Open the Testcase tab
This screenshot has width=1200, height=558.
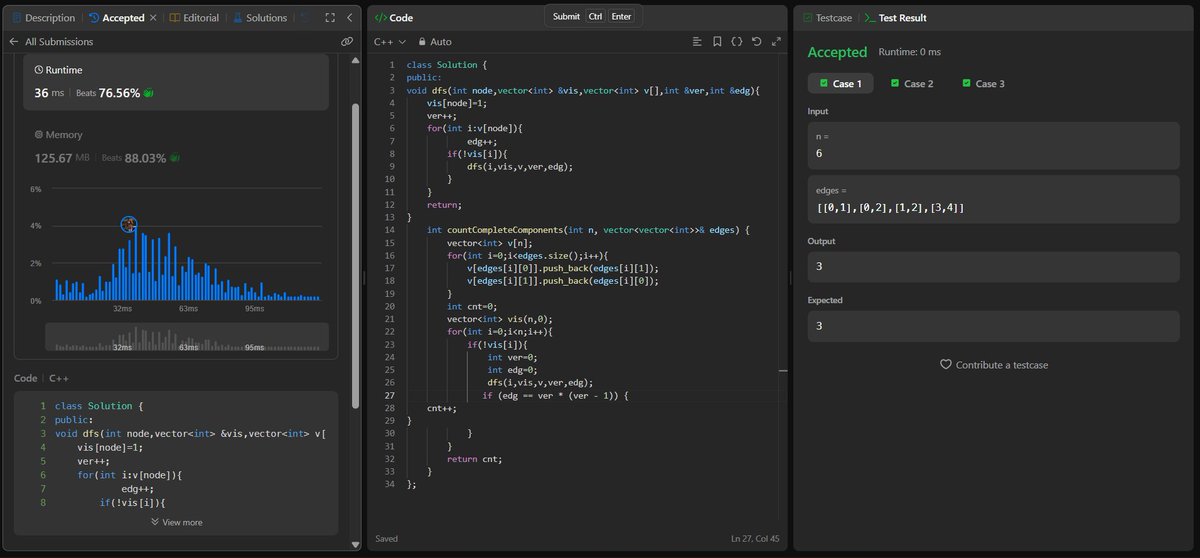[827, 18]
